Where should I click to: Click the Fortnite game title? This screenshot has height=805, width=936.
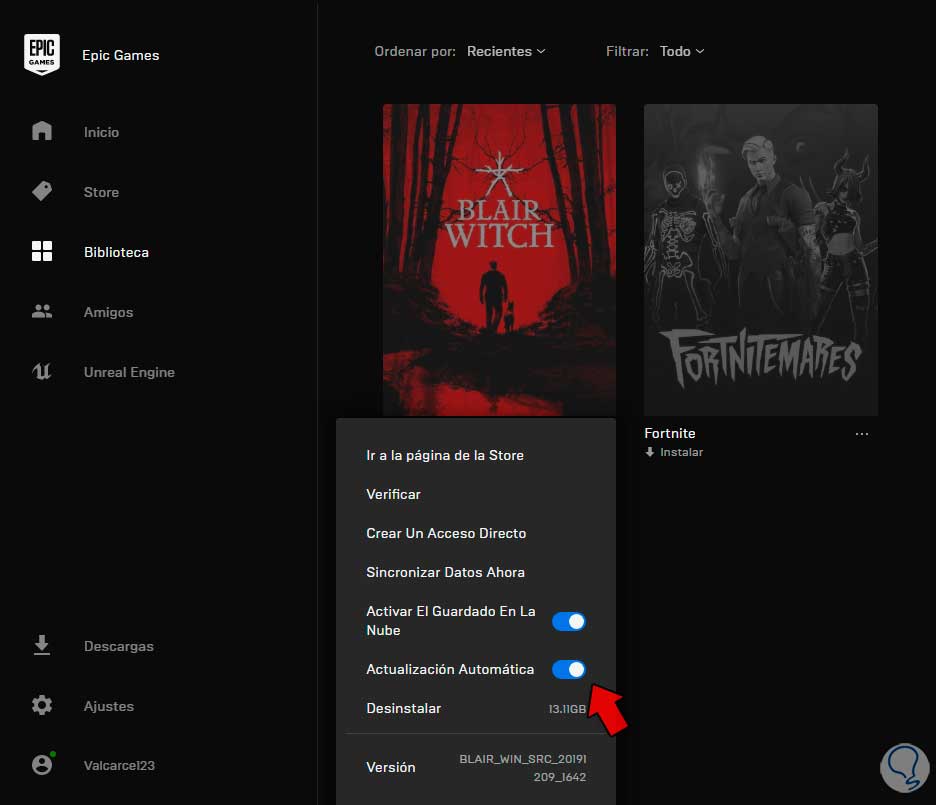670,433
